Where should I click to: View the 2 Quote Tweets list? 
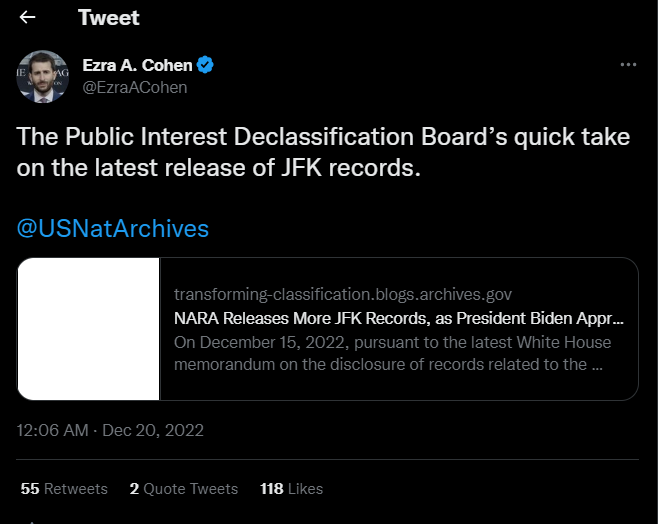tap(183, 489)
